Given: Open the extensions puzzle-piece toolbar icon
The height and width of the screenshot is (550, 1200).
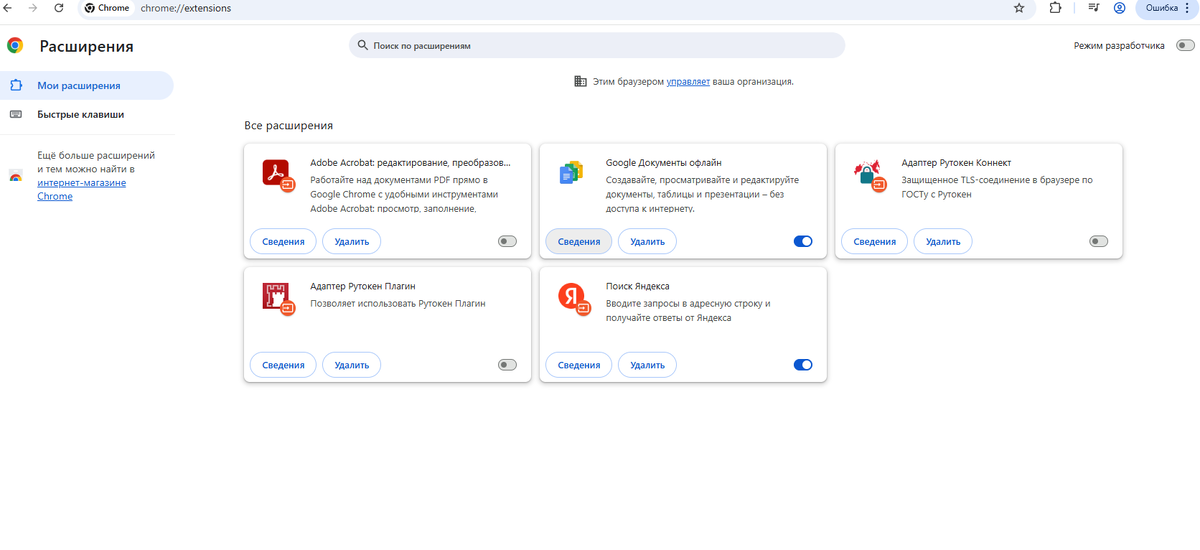Looking at the screenshot, I should pyautogui.click(x=1055, y=8).
